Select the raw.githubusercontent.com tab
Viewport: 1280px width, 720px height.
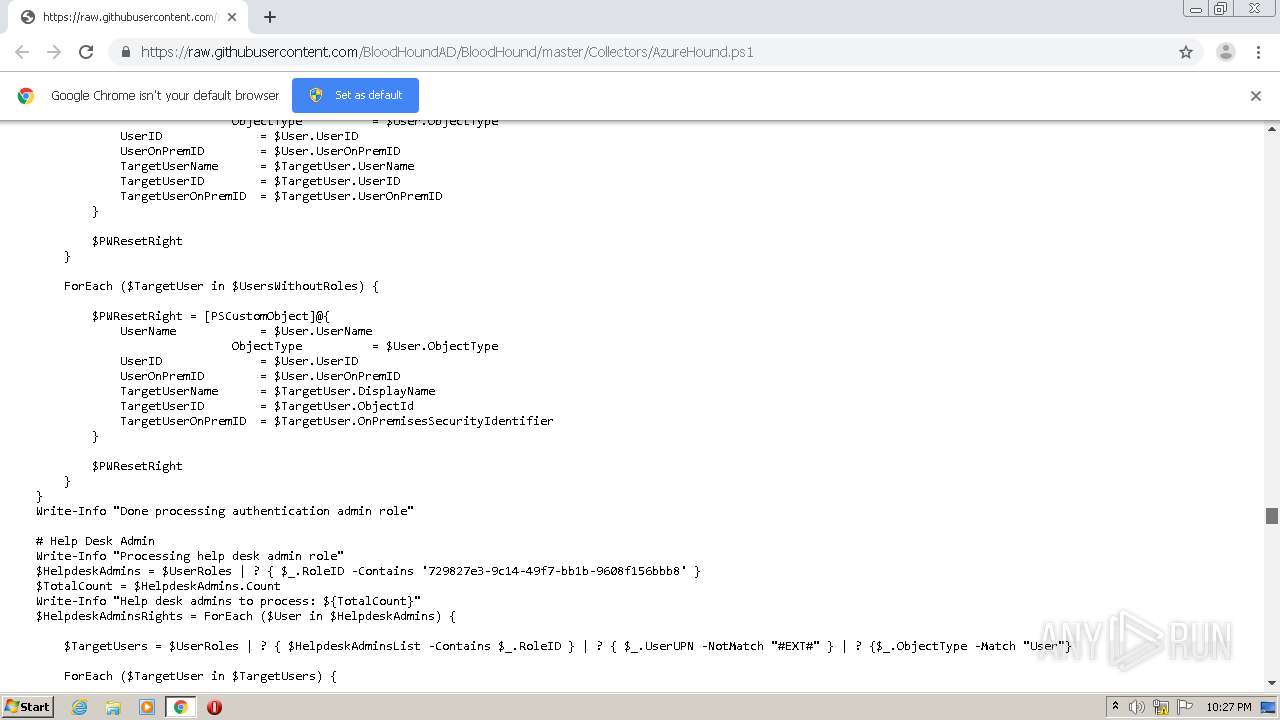[128, 17]
